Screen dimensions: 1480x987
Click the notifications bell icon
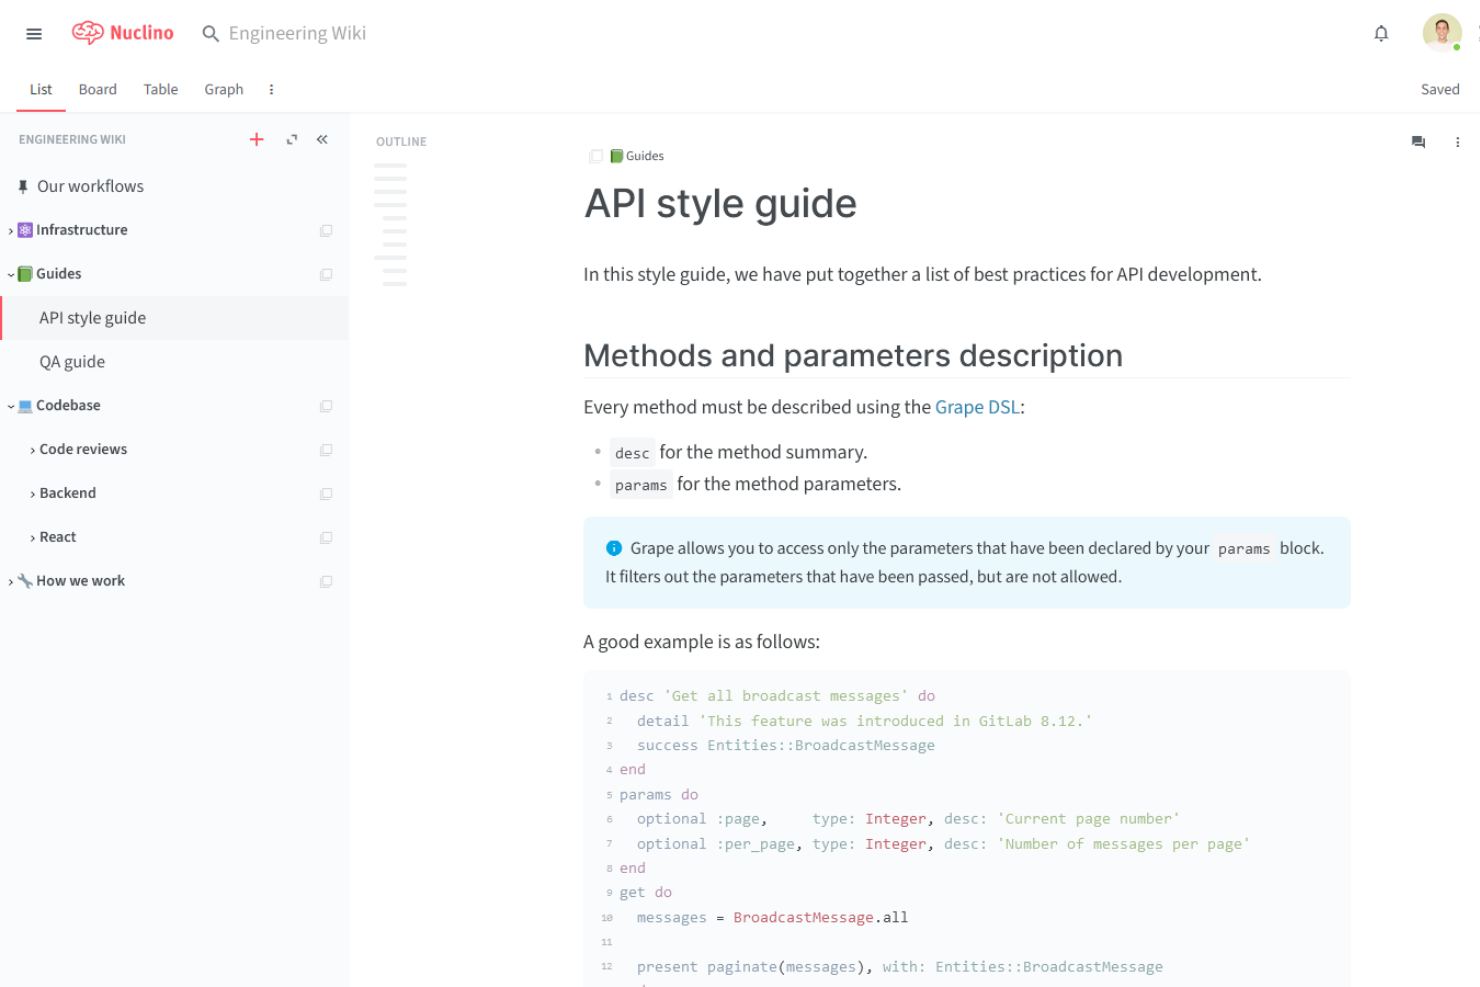[x=1381, y=34]
